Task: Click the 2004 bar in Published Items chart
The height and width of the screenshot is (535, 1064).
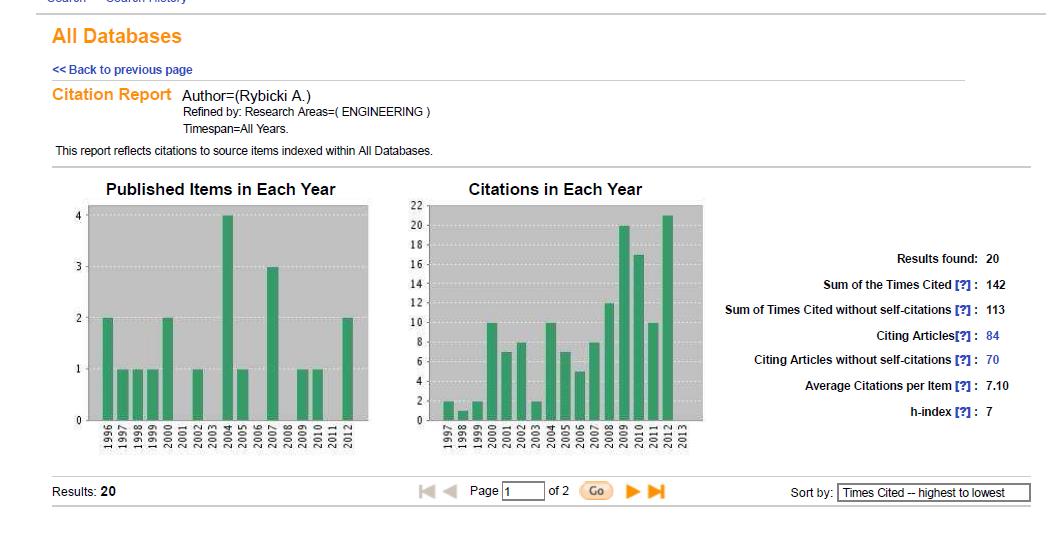Action: tap(228, 318)
